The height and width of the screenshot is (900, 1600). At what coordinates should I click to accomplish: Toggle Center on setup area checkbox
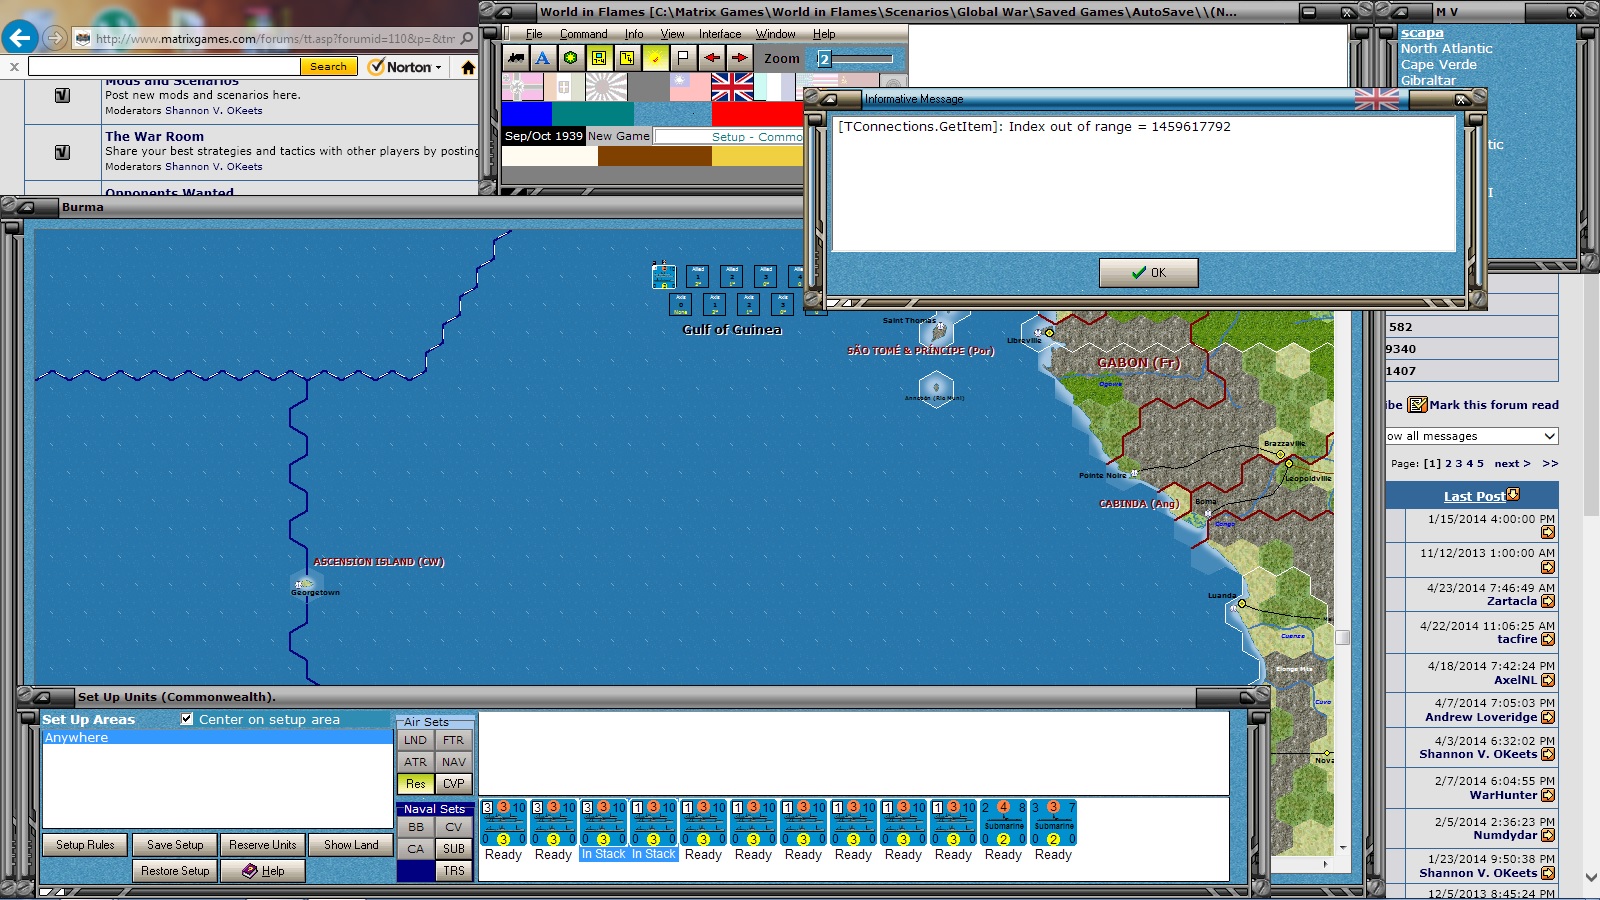coord(187,719)
